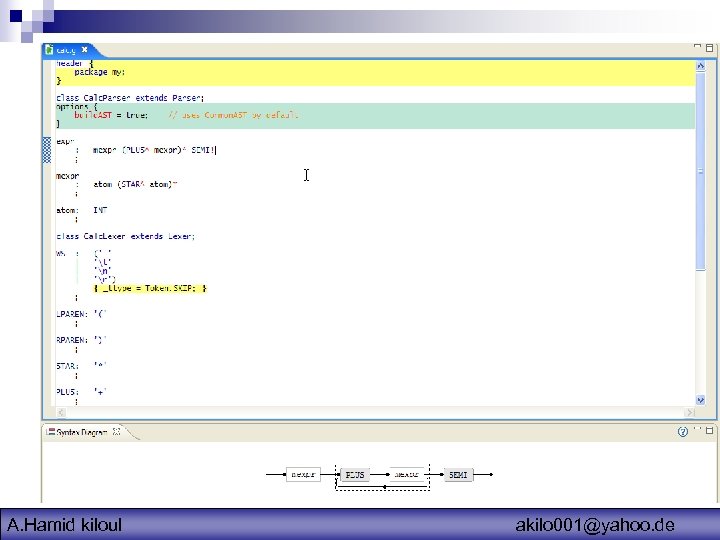Click the Syntax Diagram tab icon
720x540 pixels.
pyautogui.click(x=51, y=432)
